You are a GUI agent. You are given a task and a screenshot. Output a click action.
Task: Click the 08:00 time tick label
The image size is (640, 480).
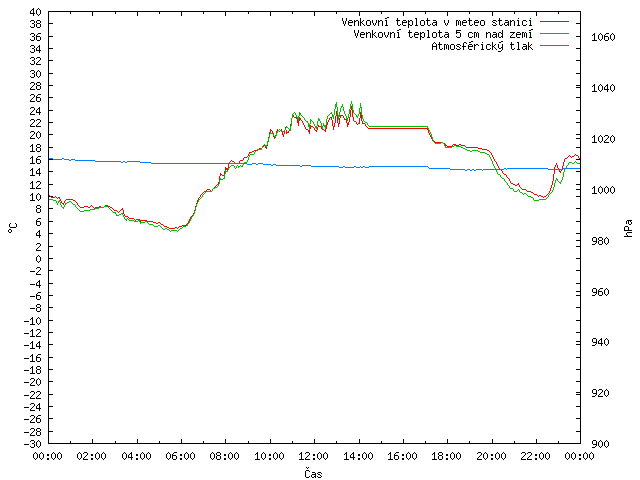click(225, 456)
